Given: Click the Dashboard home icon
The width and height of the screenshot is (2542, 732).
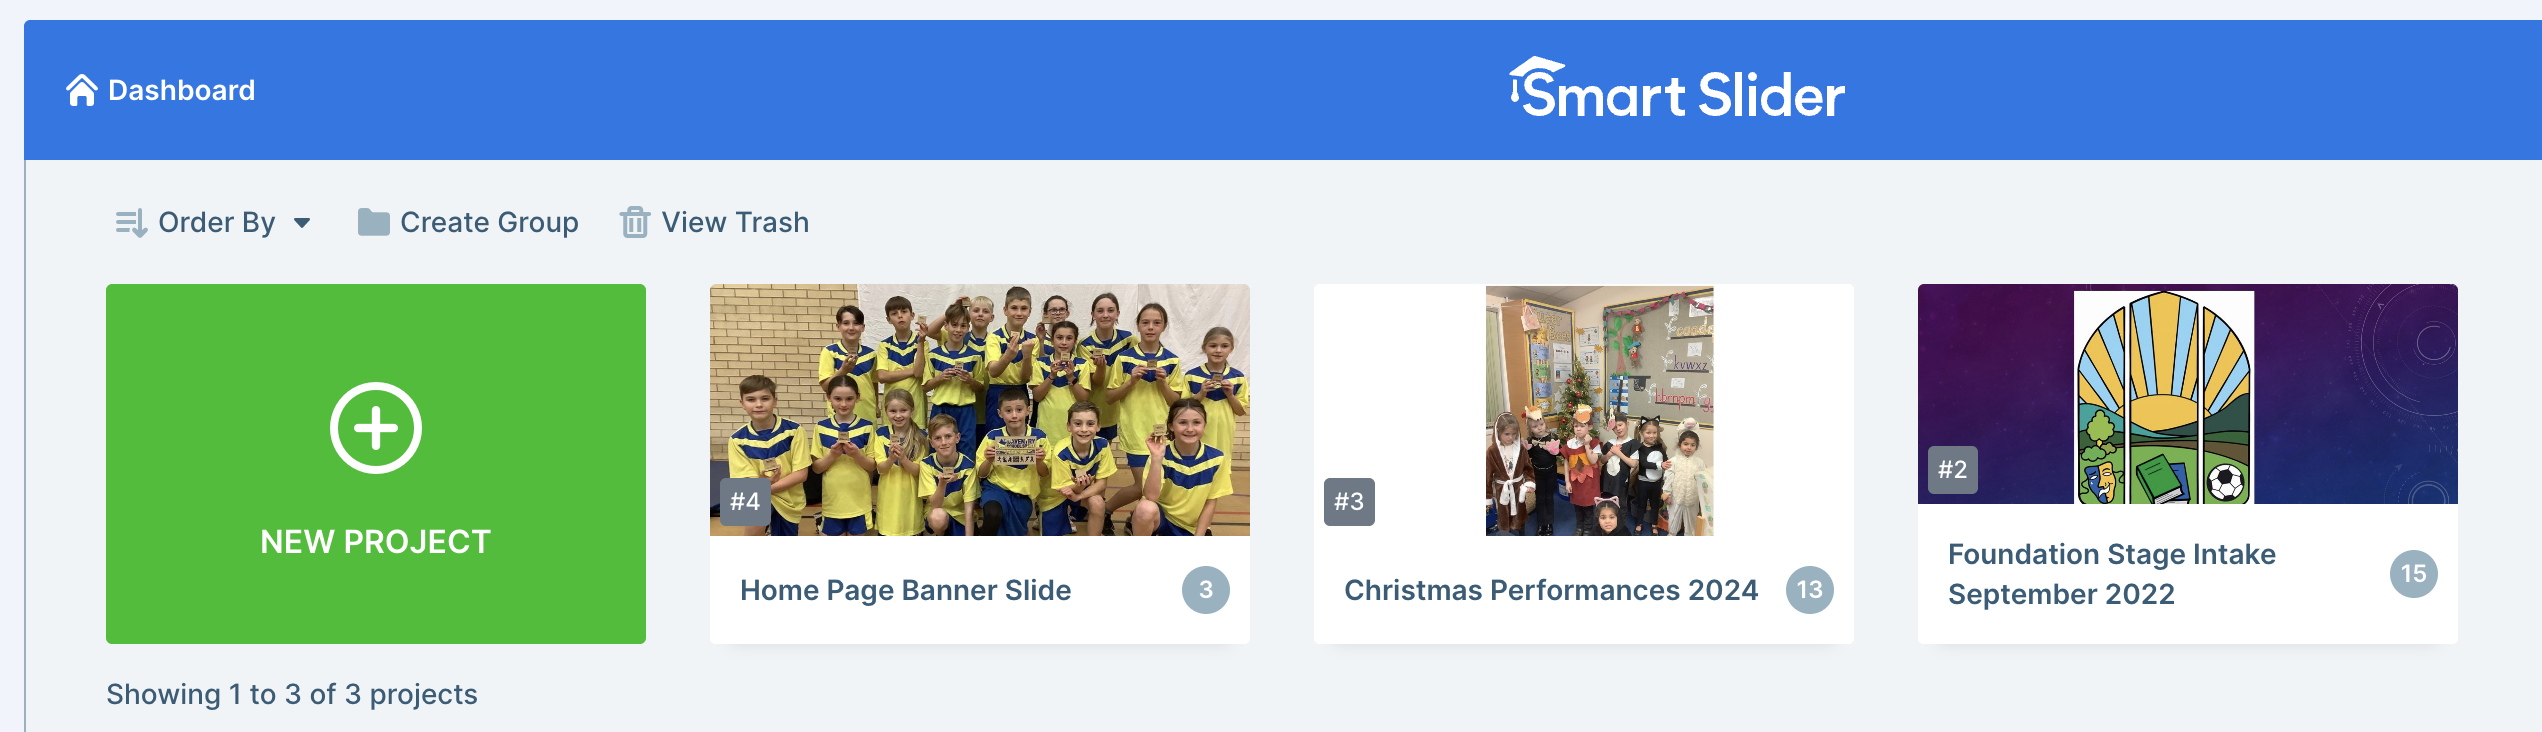Looking at the screenshot, I should click(x=81, y=90).
